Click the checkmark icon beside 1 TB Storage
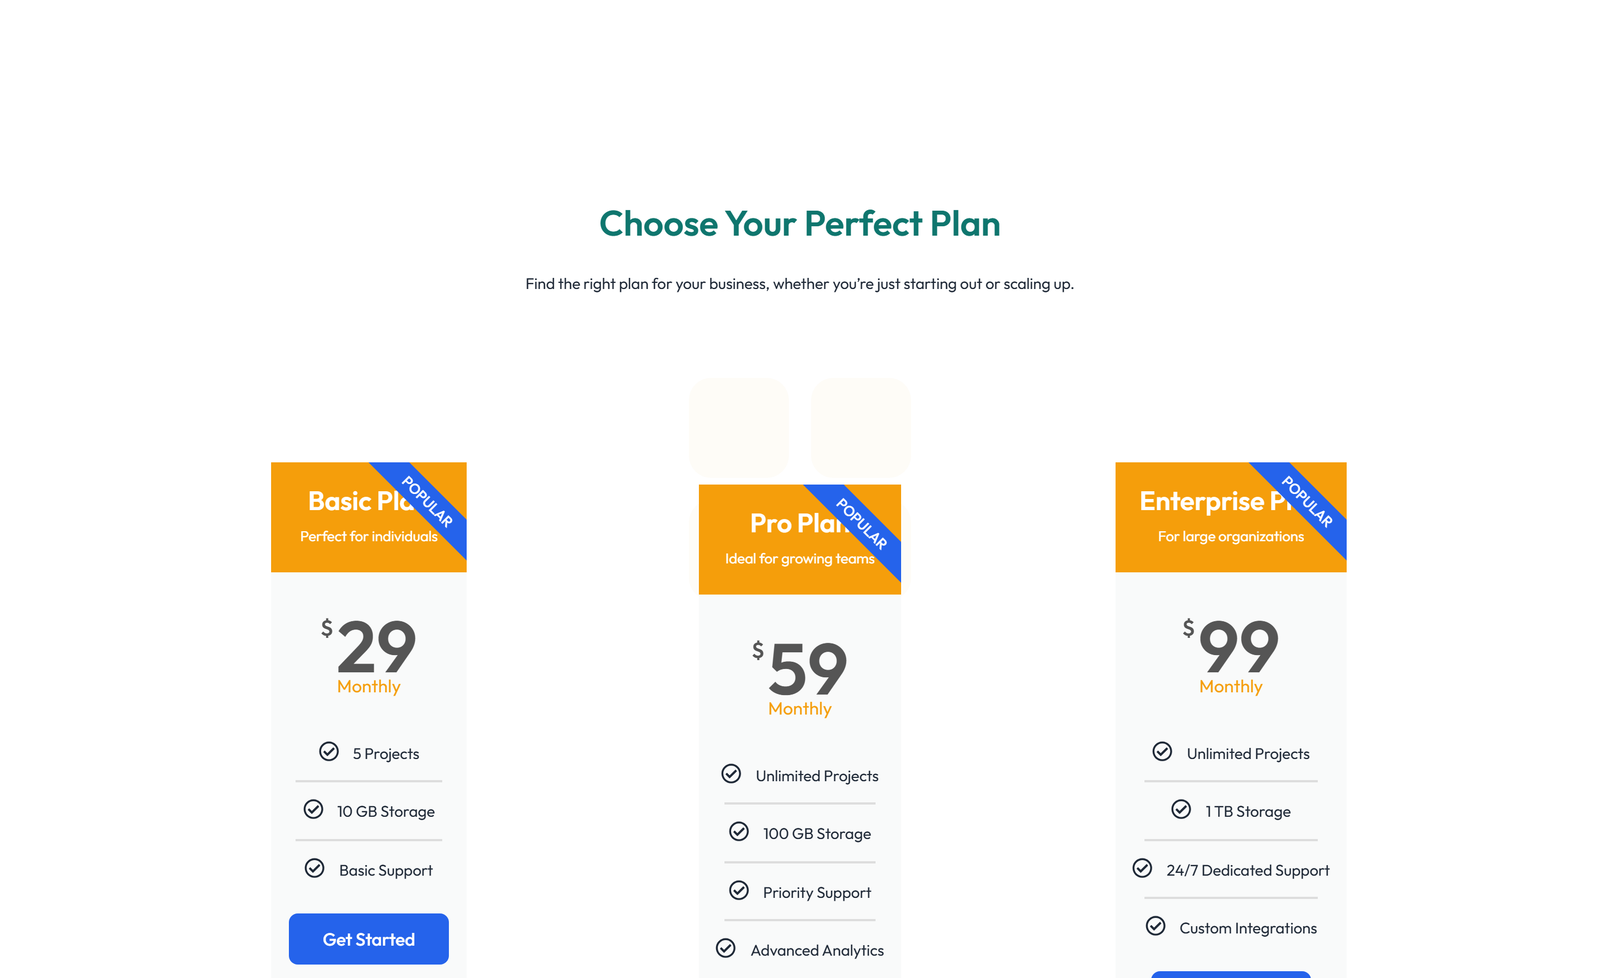The height and width of the screenshot is (978, 1600). [x=1180, y=809]
